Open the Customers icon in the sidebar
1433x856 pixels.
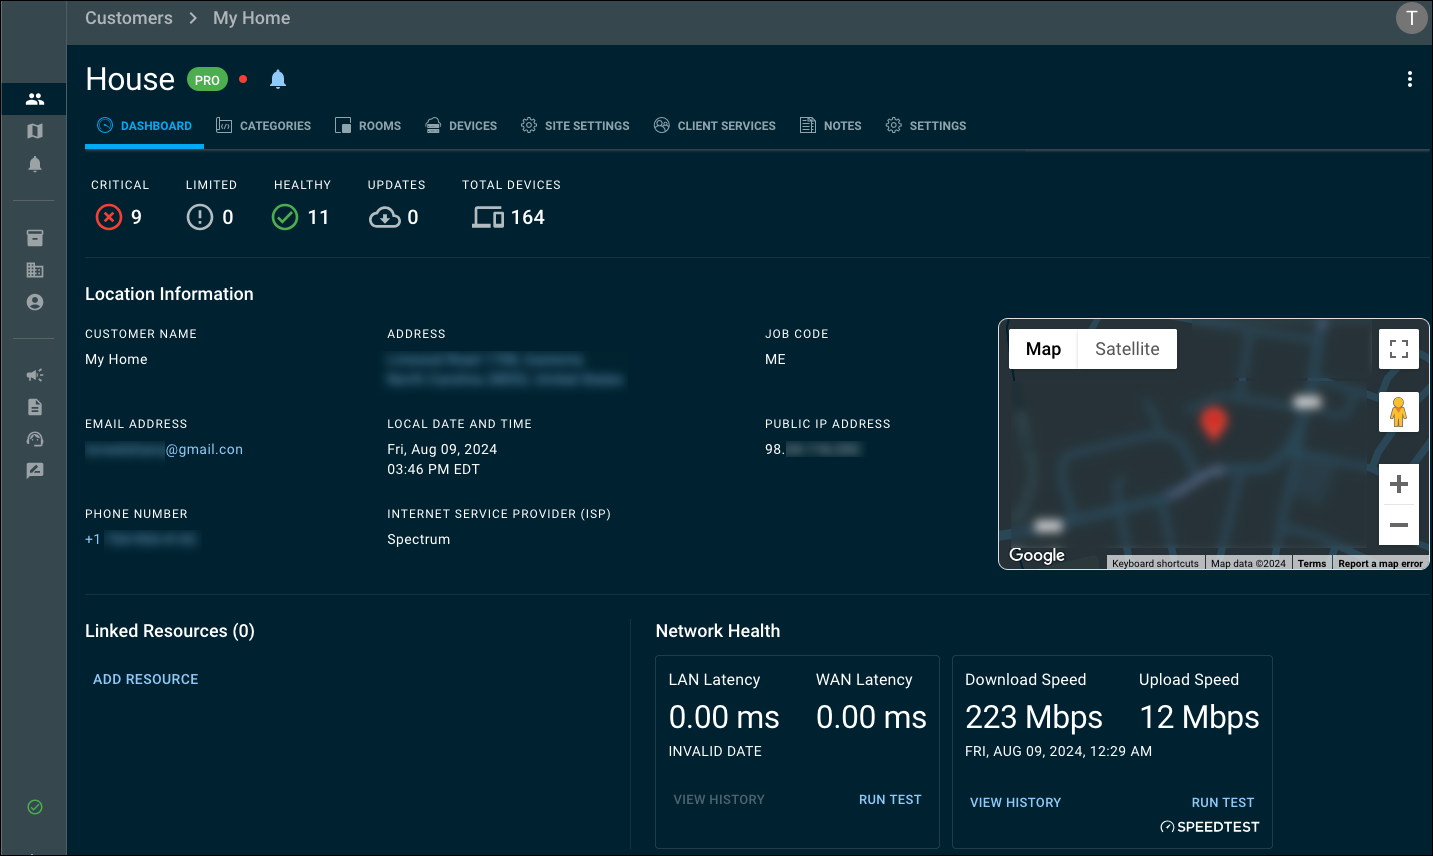tap(35, 99)
